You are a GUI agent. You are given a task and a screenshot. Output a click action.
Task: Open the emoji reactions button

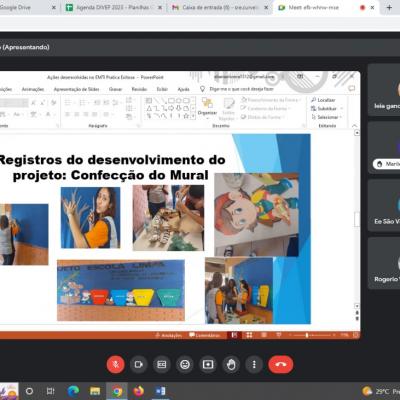click(x=185, y=364)
